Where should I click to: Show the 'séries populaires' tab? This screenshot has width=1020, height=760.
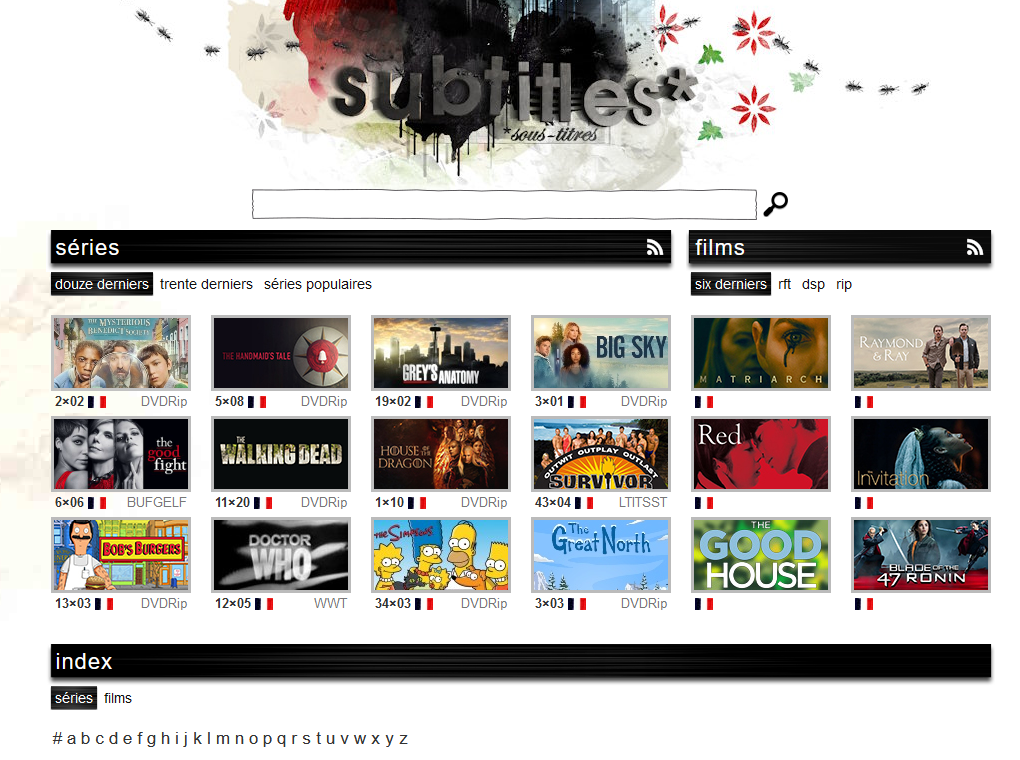pos(317,284)
